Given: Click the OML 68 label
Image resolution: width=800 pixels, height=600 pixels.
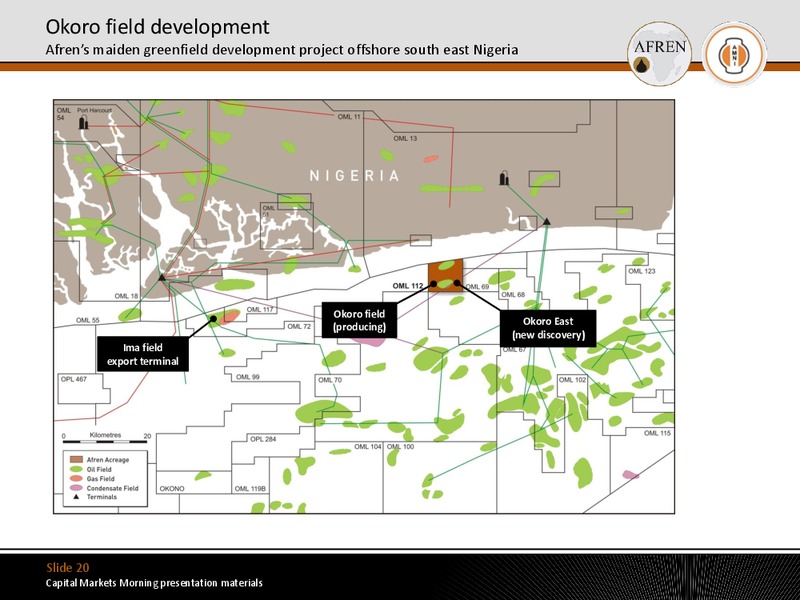Looking at the screenshot, I should [513, 294].
